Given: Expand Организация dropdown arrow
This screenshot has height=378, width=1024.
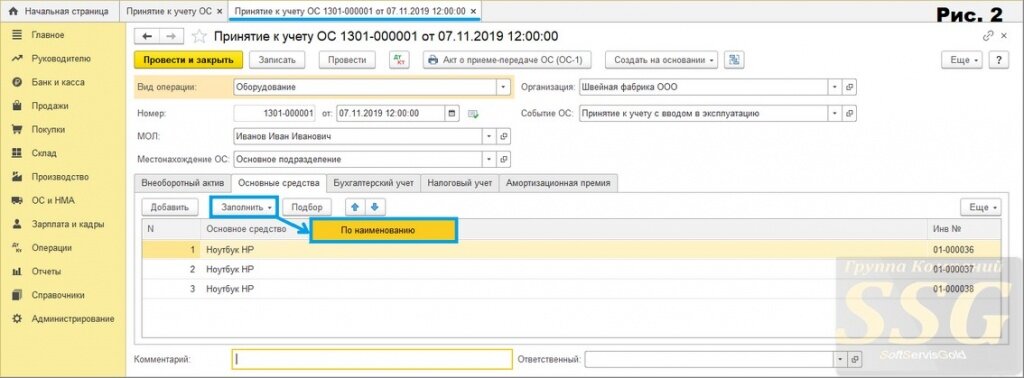Looking at the screenshot, I should pos(835,87).
